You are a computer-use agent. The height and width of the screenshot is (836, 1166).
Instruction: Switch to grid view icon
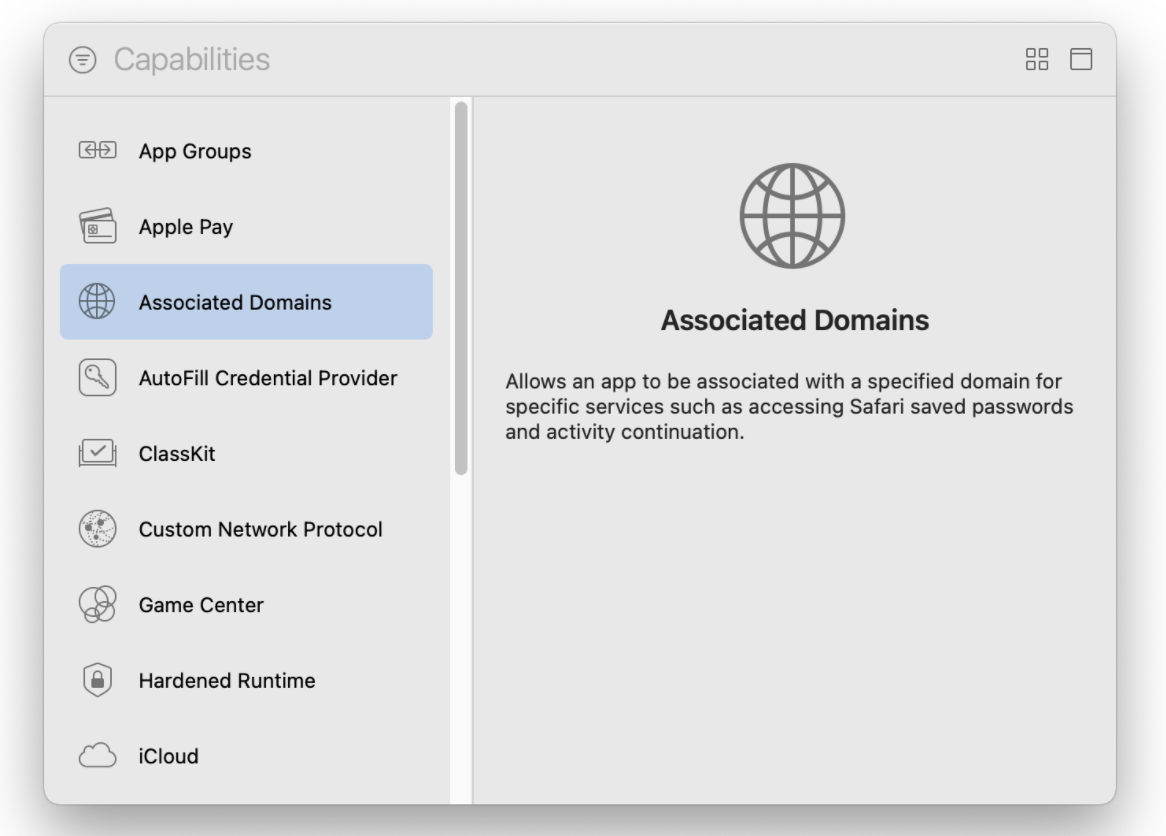point(1037,60)
